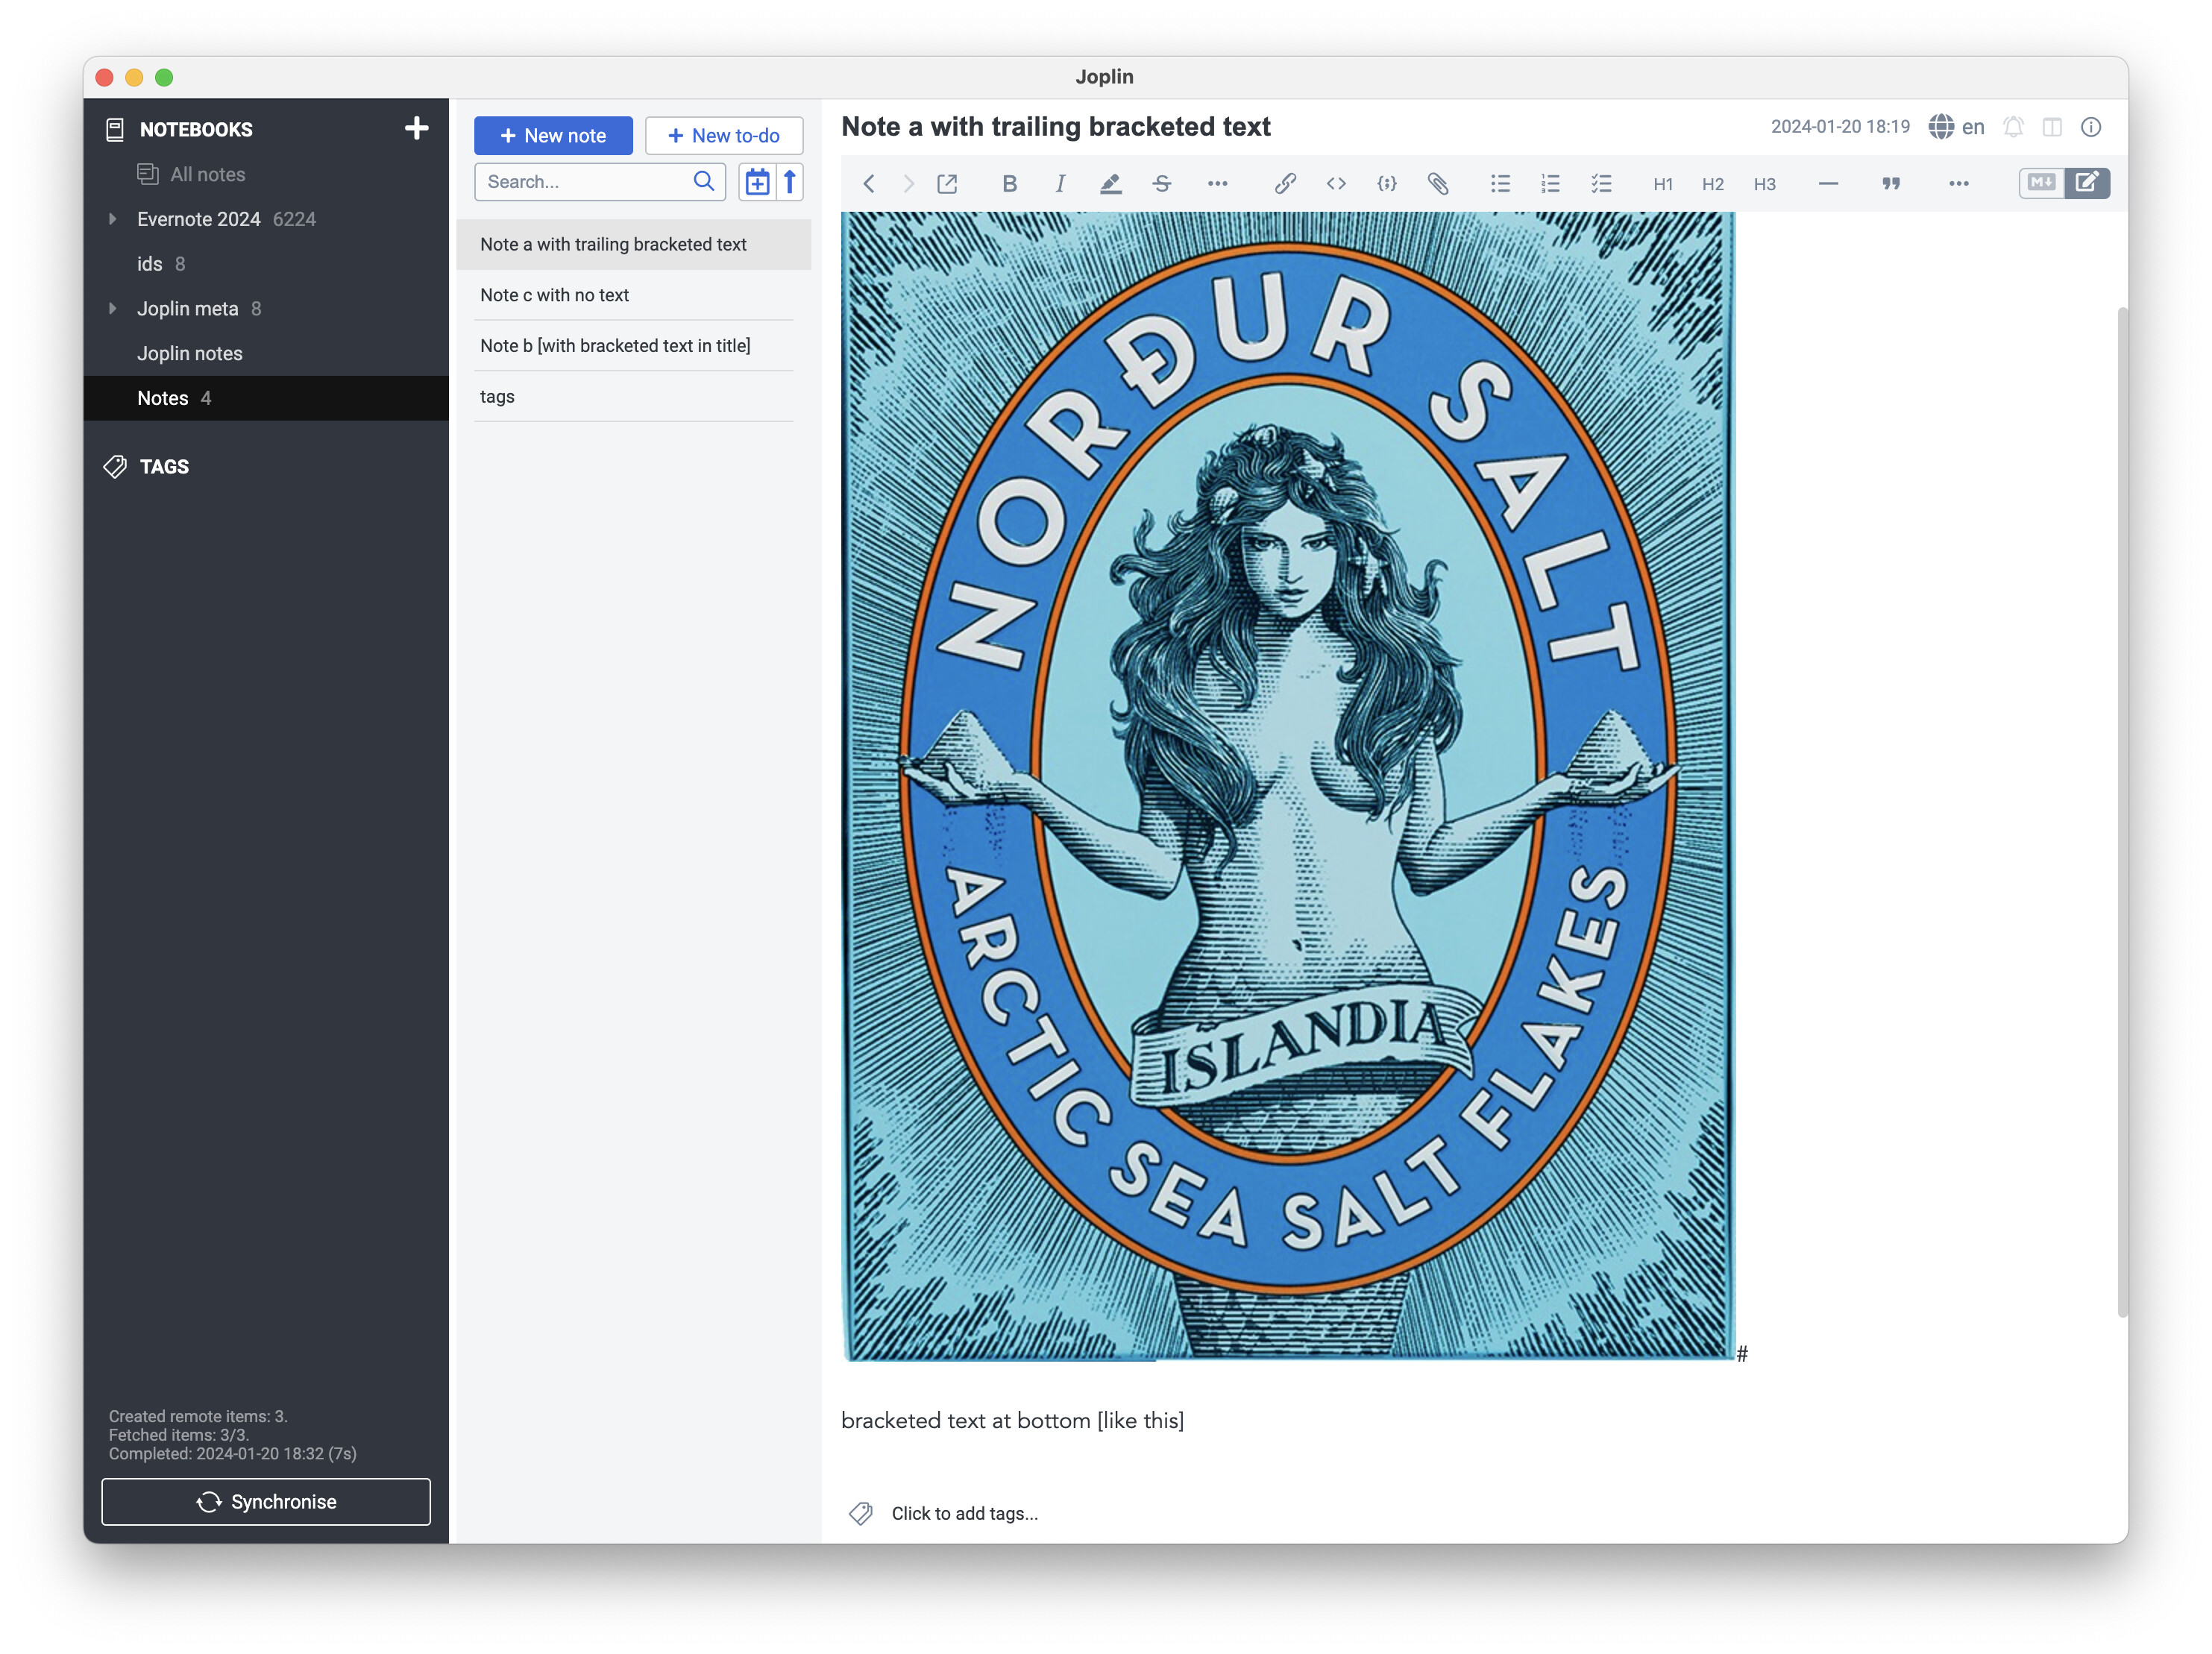This screenshot has width=2212, height=1654.
Task: Insert inline code
Action: 1336,184
